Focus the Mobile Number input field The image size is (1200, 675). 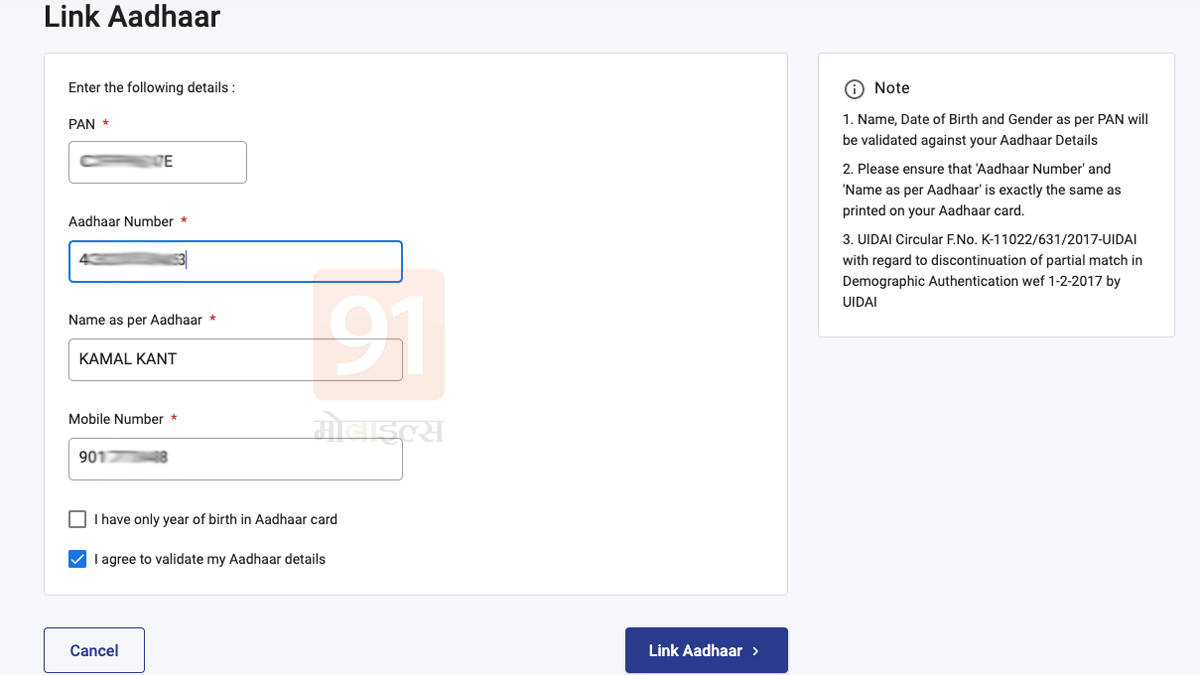pyautogui.click(x=235, y=458)
